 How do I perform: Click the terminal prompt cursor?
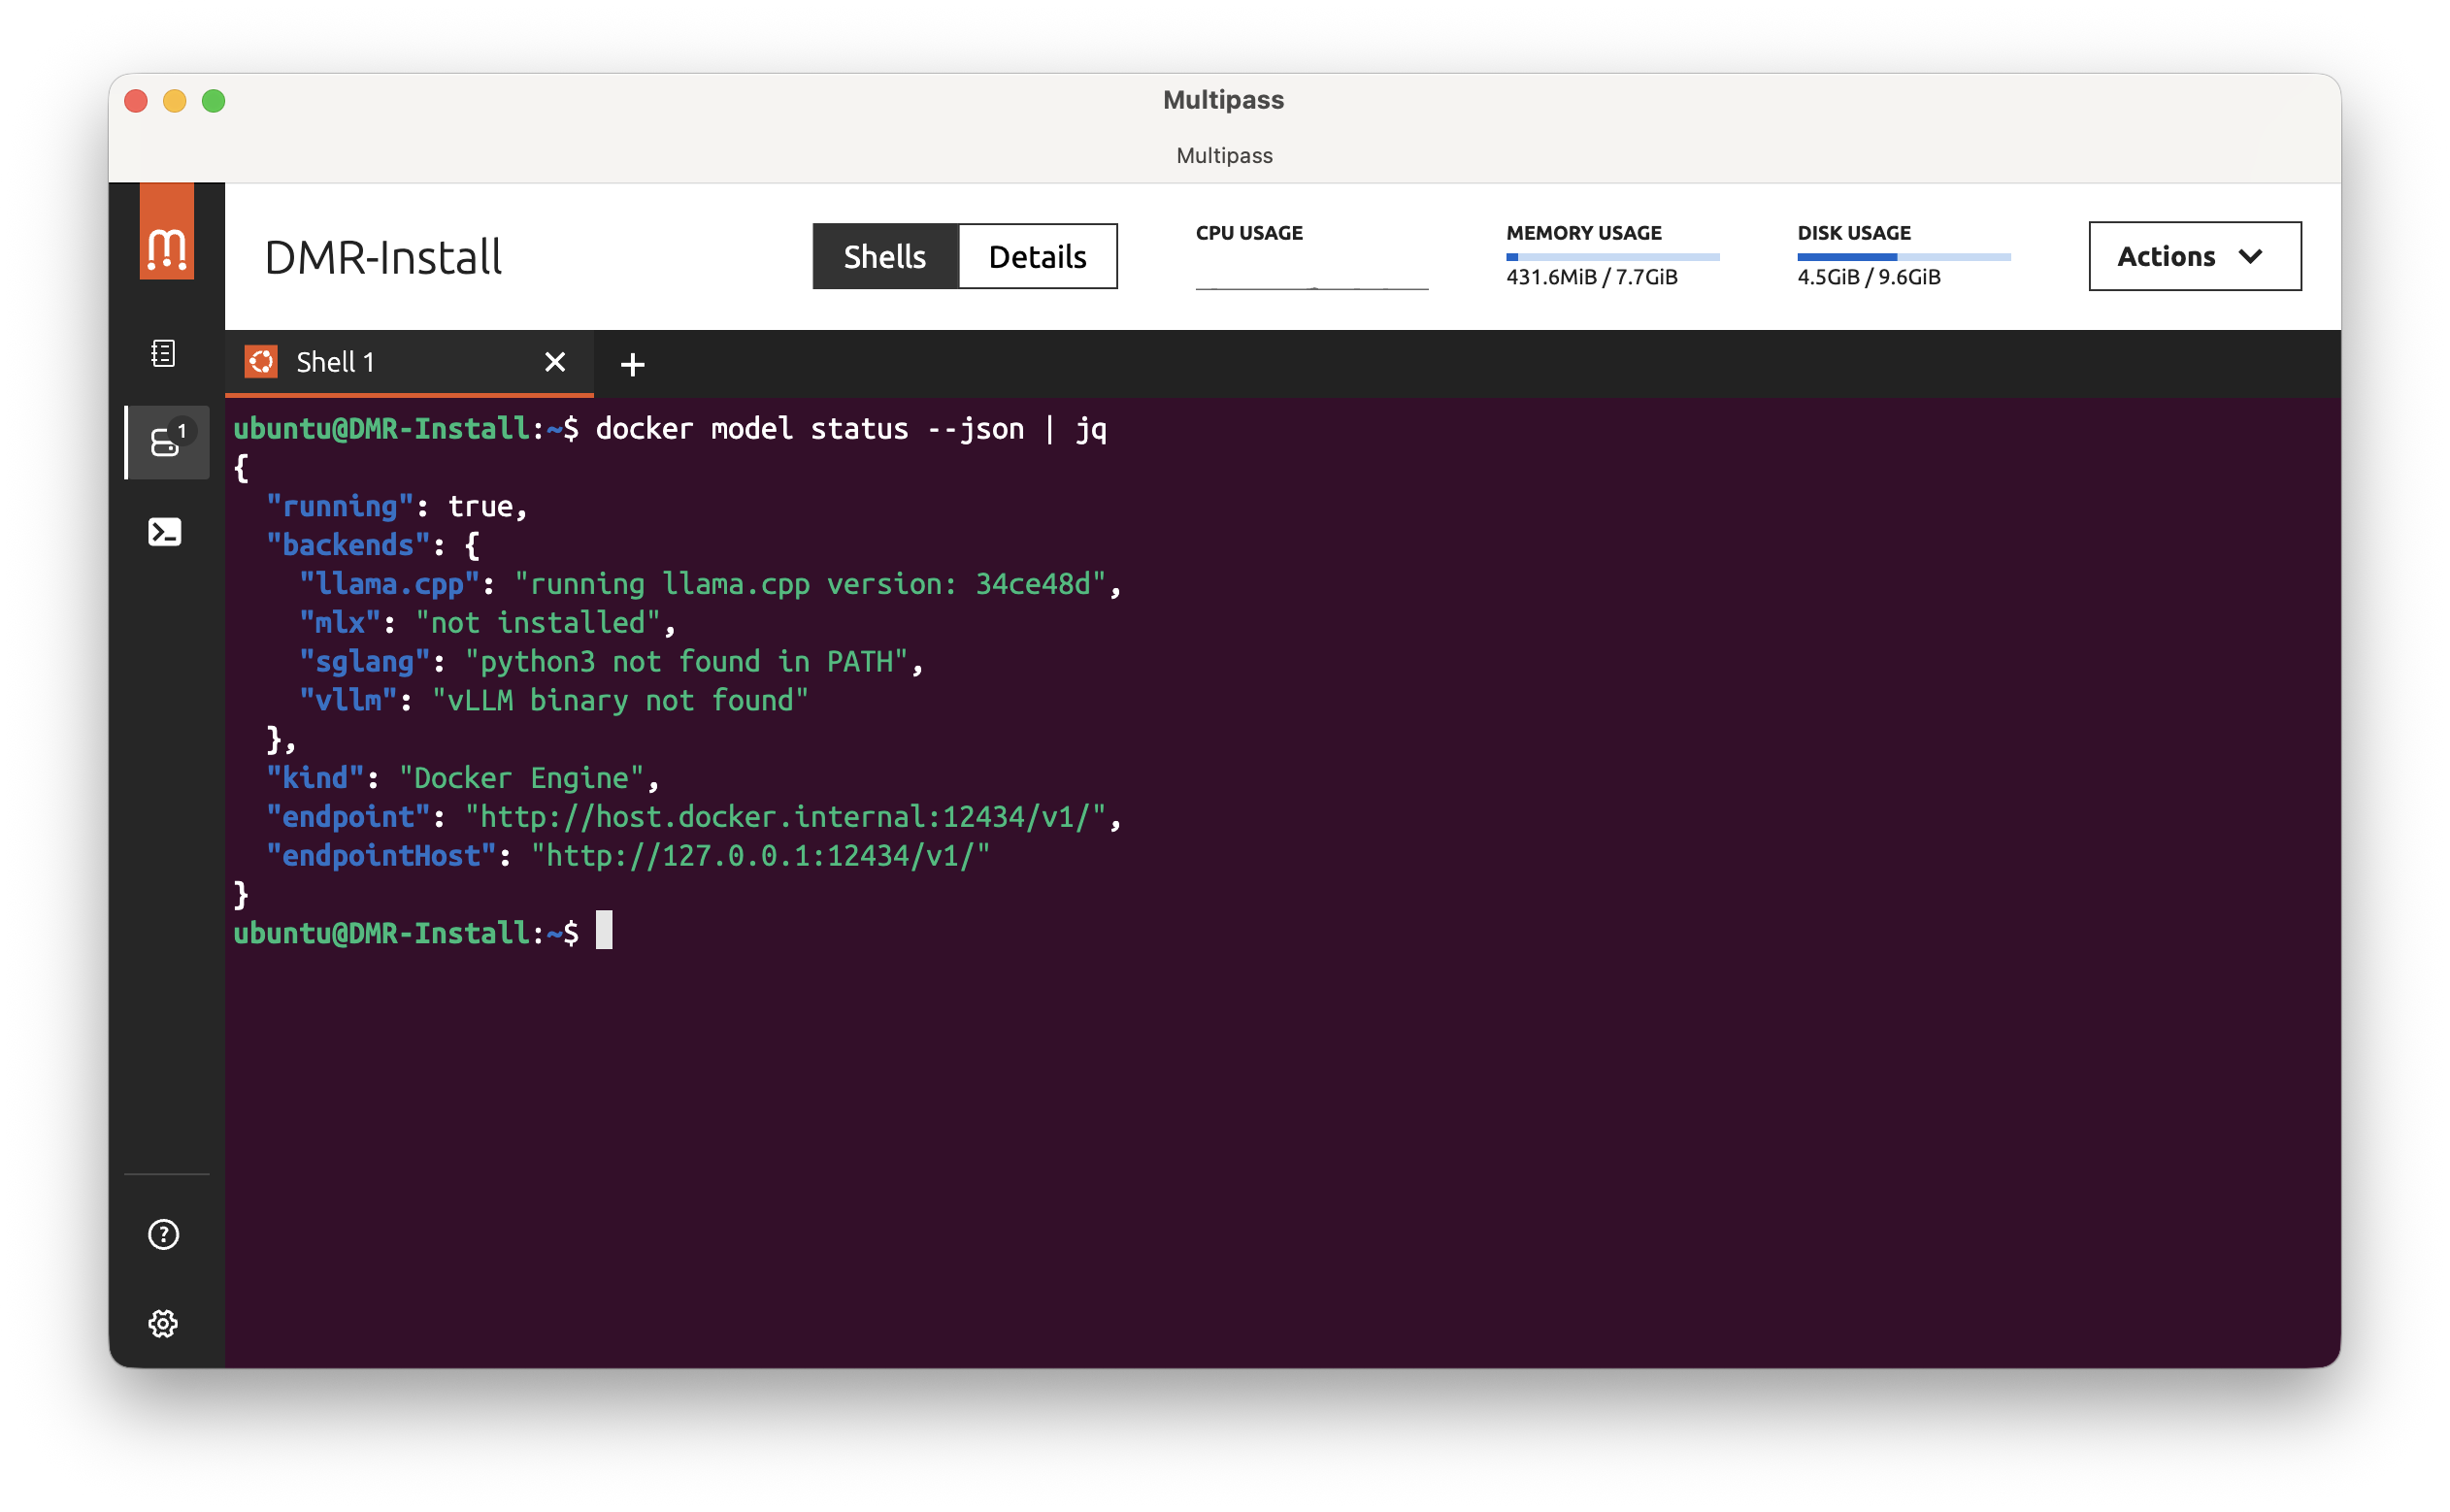point(604,931)
